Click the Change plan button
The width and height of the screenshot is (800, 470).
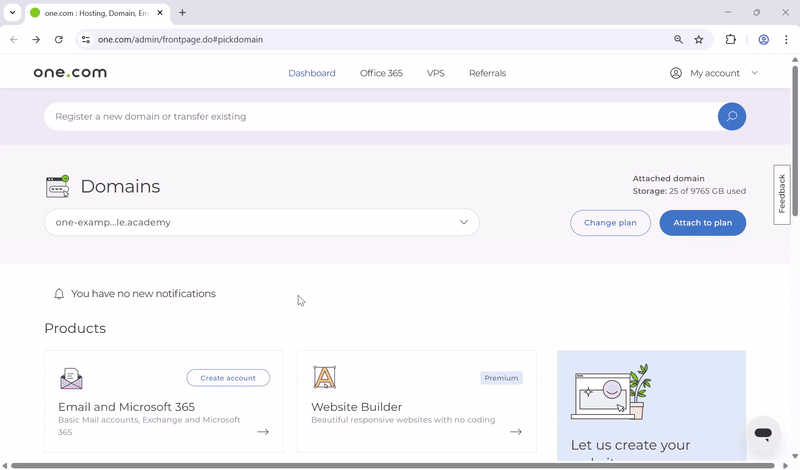tap(610, 223)
